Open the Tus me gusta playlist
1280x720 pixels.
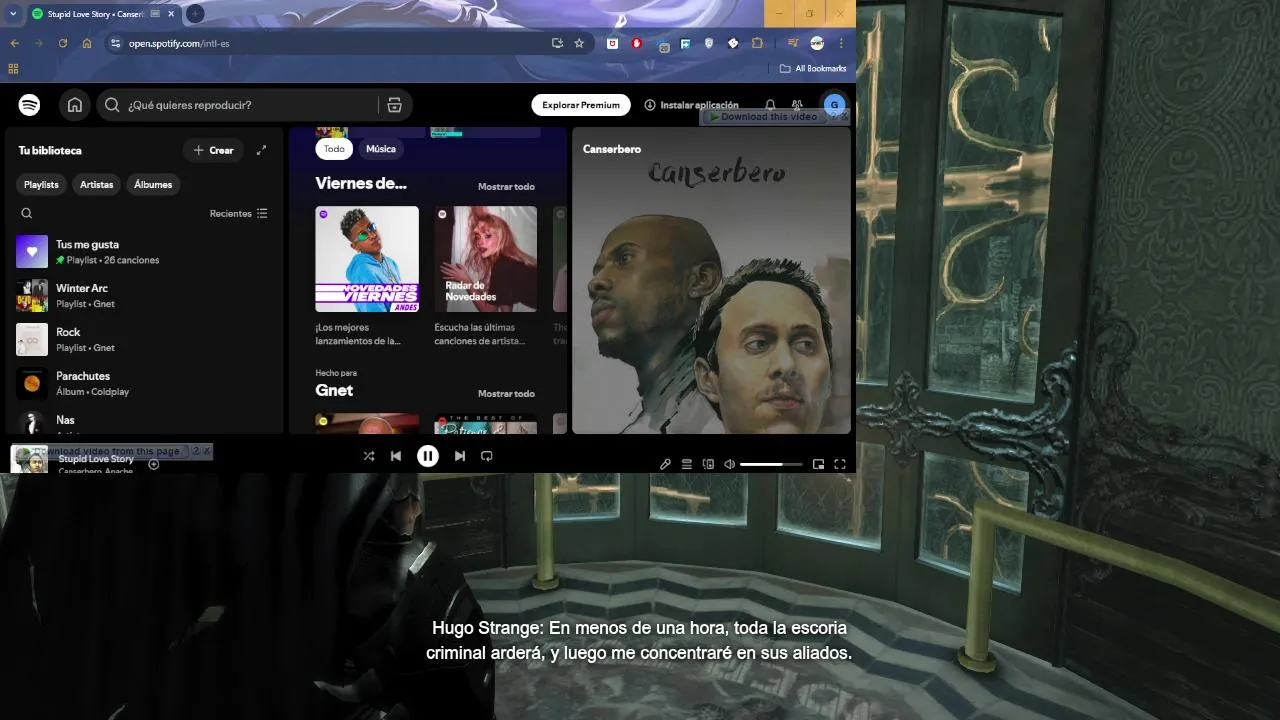[145, 252]
